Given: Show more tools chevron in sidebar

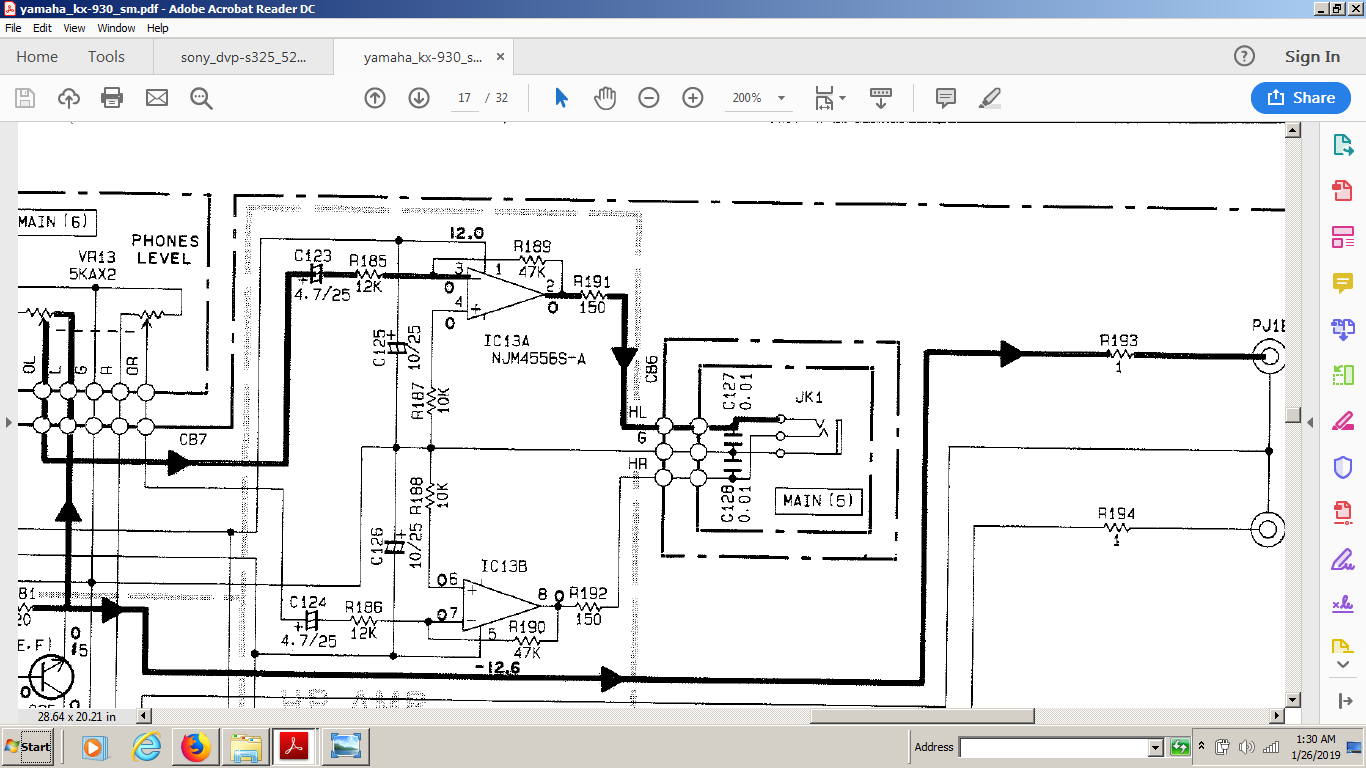Looking at the screenshot, I should click(x=1343, y=665).
